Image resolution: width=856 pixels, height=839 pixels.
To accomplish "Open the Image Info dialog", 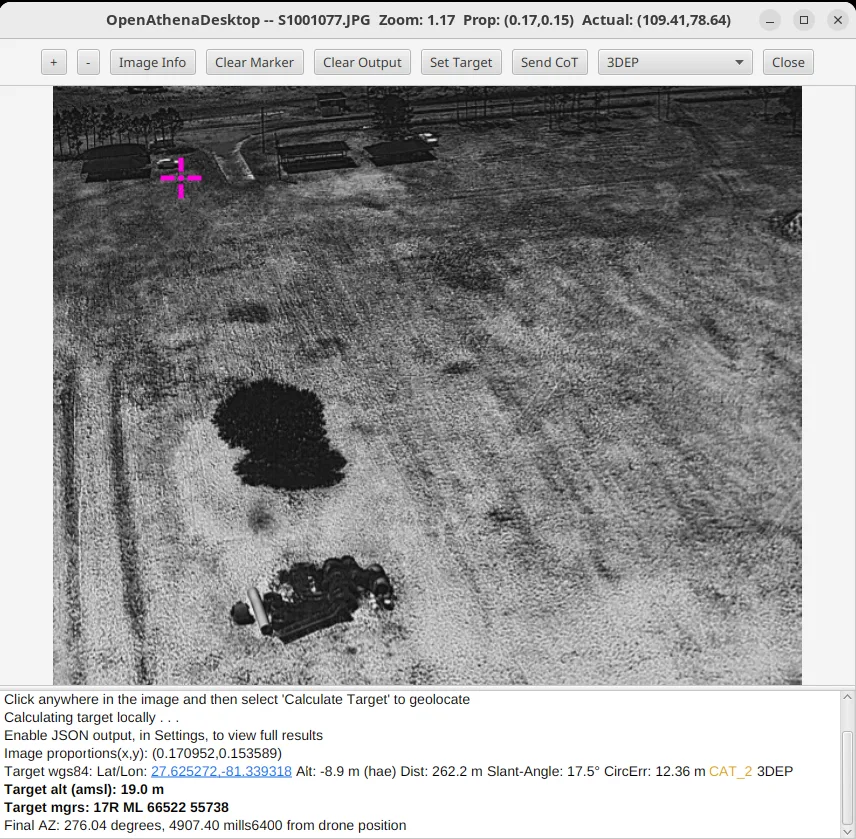I will tap(152, 62).
